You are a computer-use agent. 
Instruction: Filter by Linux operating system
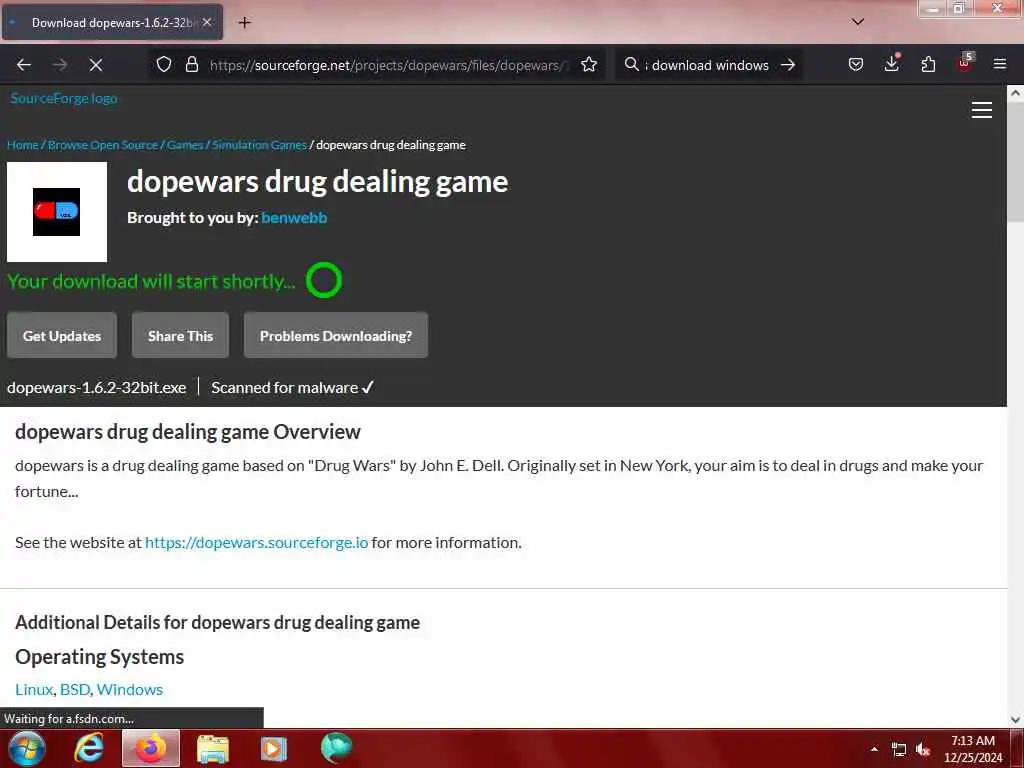(x=34, y=690)
